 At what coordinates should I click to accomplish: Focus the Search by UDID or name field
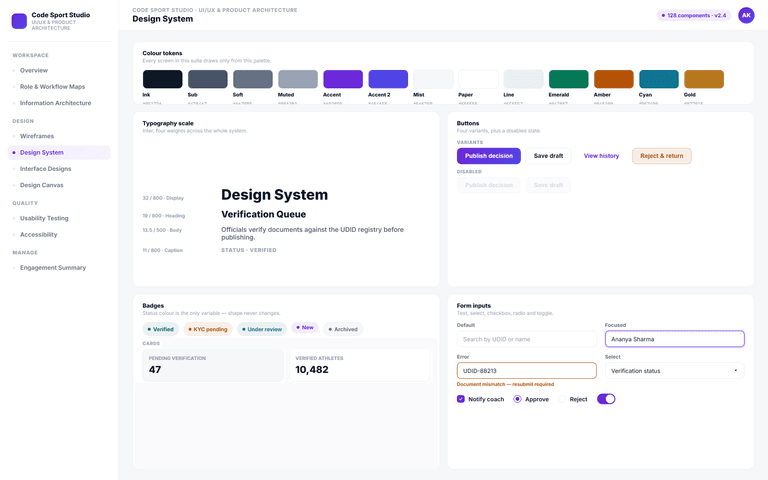(x=527, y=339)
